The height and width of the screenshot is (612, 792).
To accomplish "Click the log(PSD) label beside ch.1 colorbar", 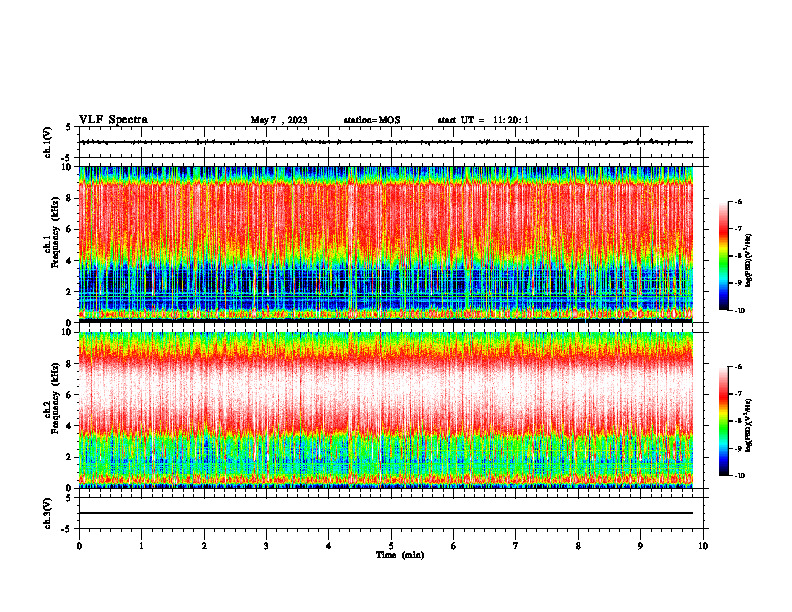I will [x=749, y=261].
